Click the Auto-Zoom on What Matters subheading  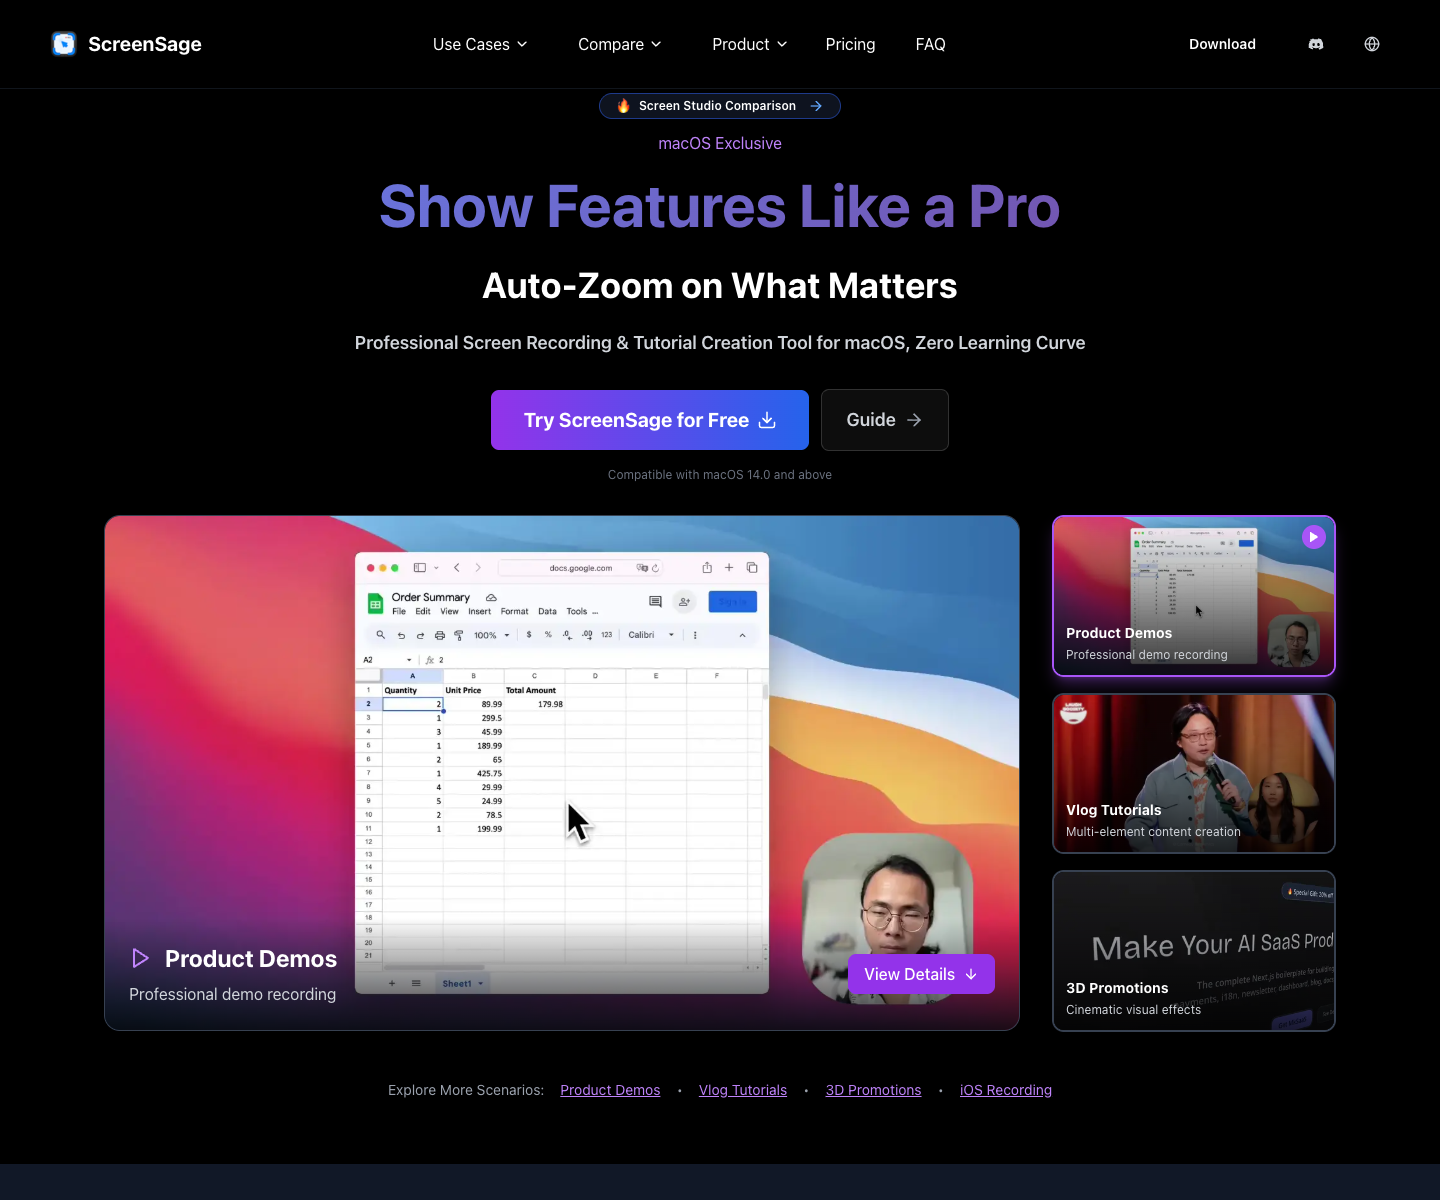pos(720,286)
